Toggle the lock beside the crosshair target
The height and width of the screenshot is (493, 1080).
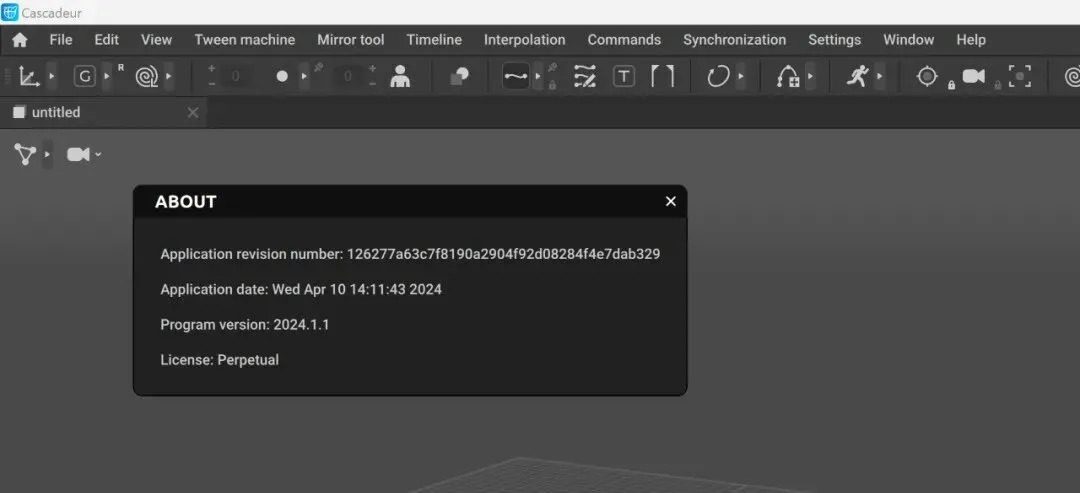click(951, 85)
